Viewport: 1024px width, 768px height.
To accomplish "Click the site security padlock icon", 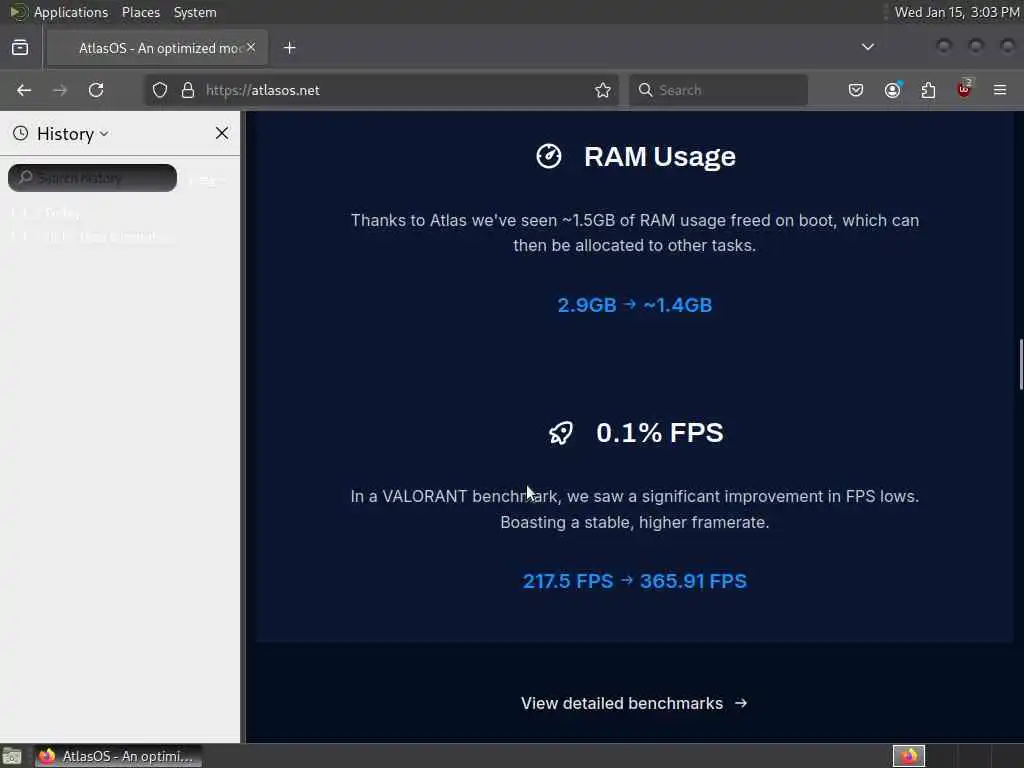I will point(188,90).
